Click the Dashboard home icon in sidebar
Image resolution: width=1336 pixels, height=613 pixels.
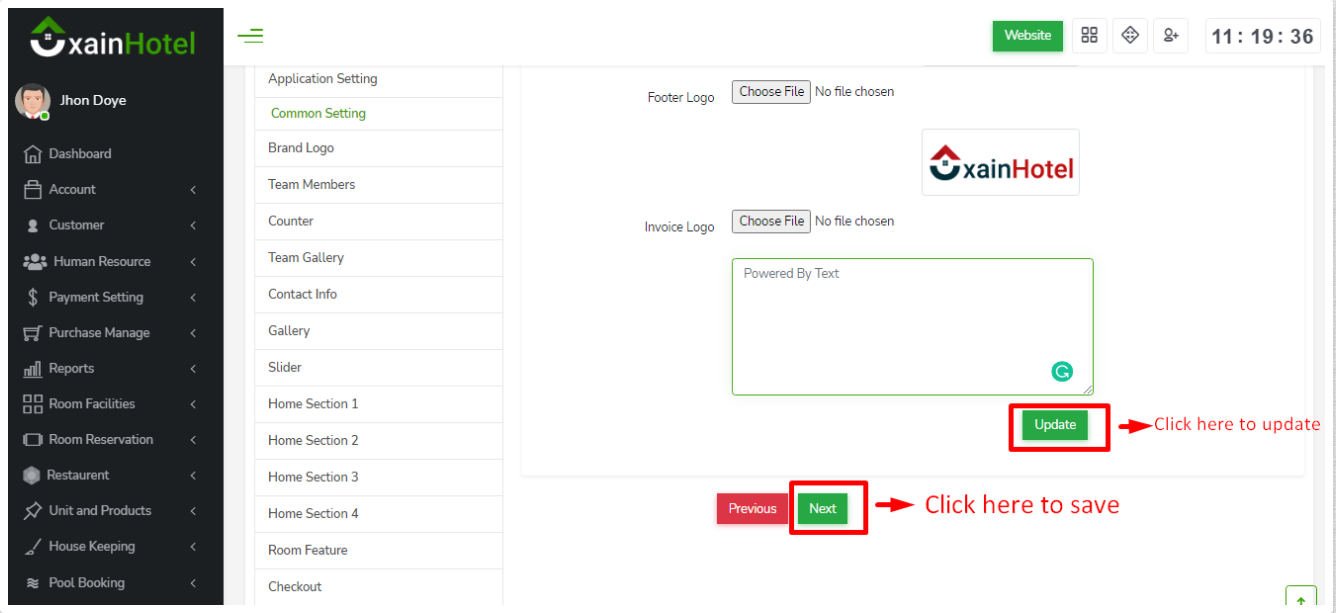32,154
